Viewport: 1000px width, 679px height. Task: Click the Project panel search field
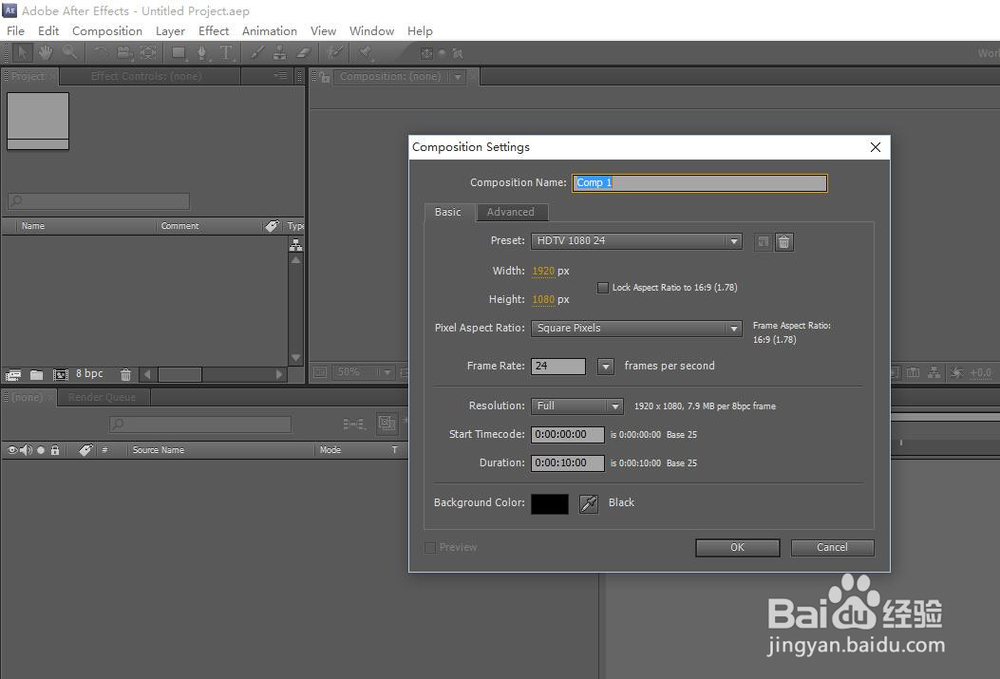click(x=99, y=201)
